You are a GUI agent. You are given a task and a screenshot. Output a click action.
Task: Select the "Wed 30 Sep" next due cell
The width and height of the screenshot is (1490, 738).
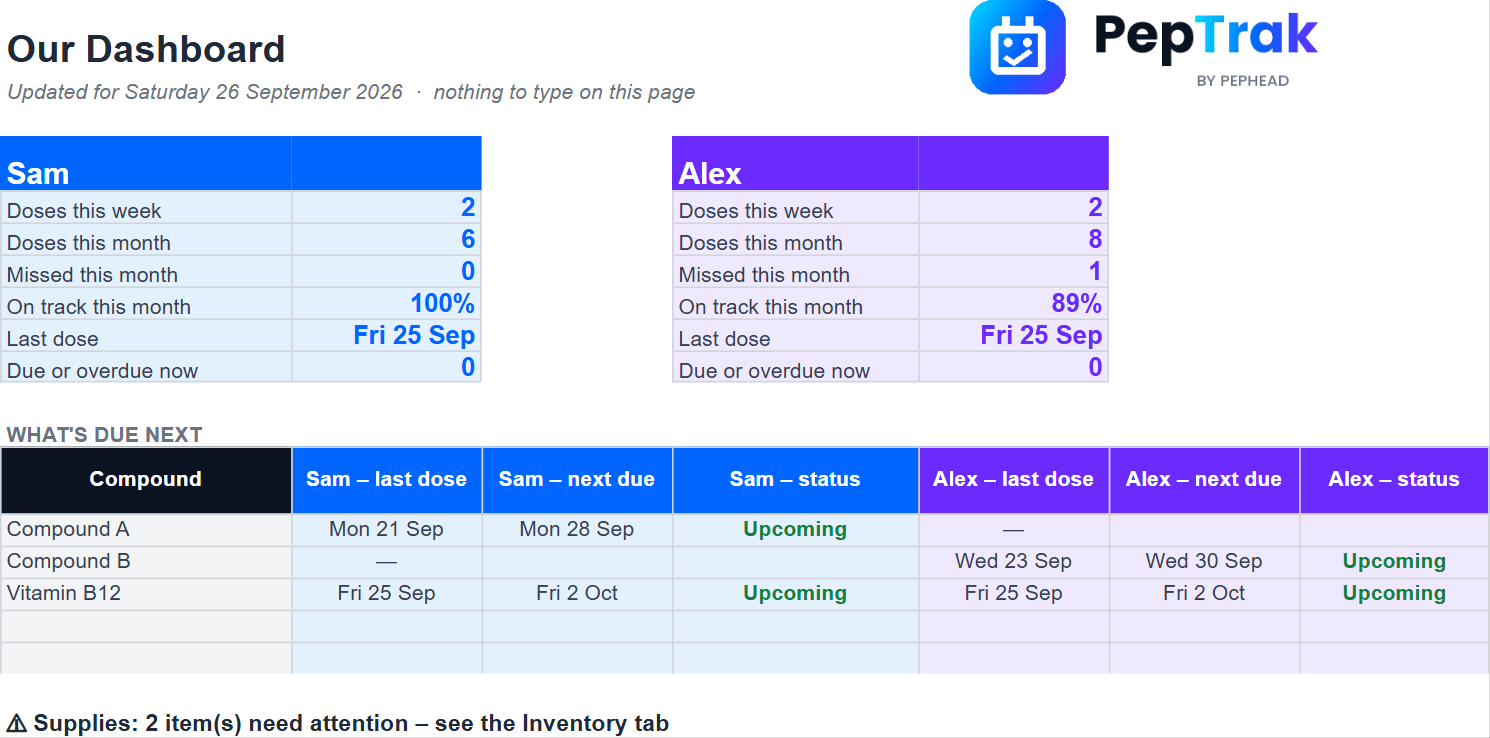[x=1204, y=562]
